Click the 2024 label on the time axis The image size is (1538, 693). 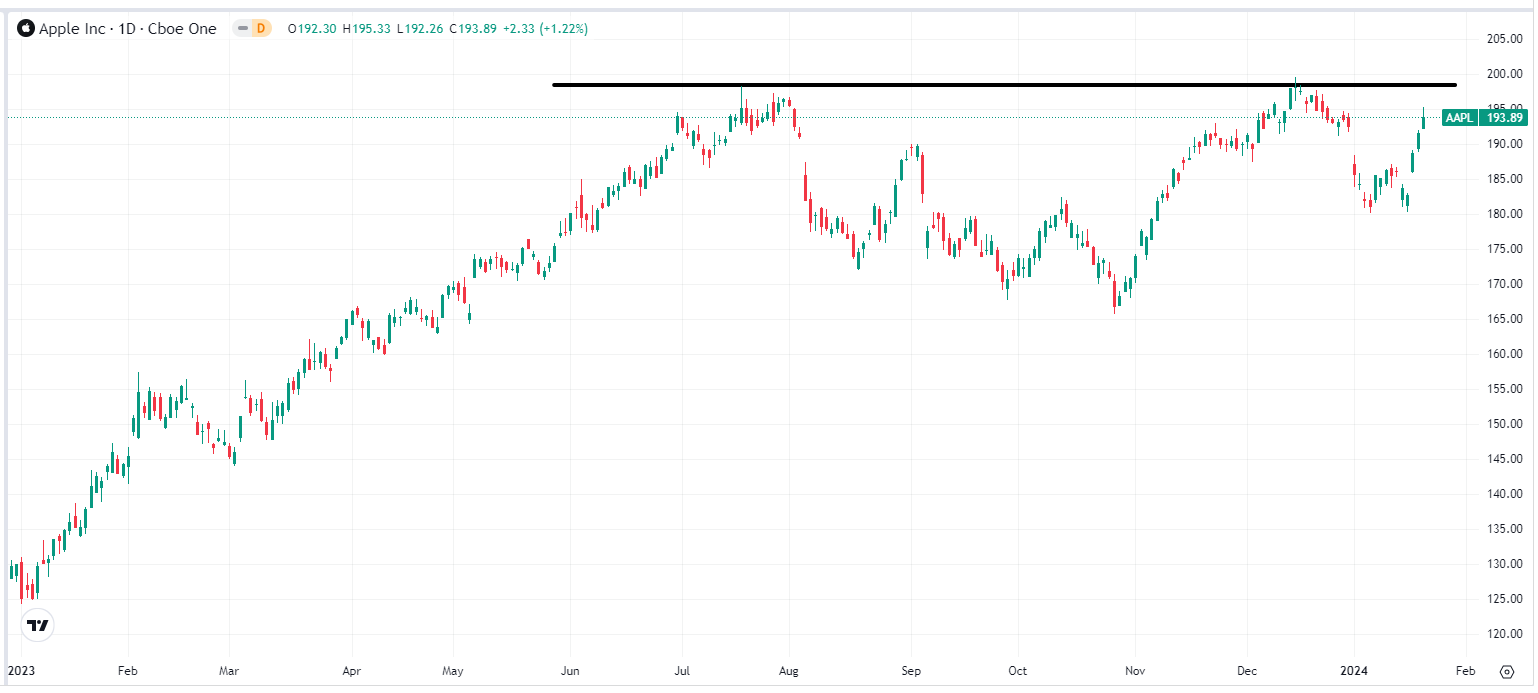click(1353, 671)
